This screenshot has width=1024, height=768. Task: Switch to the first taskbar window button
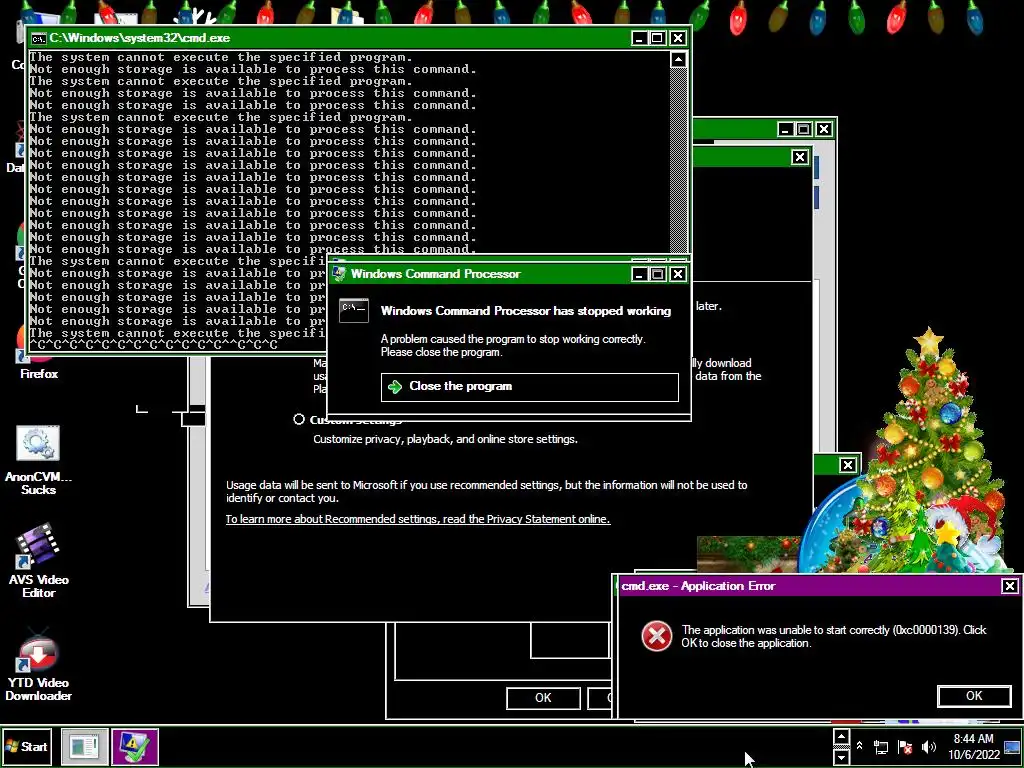point(85,746)
